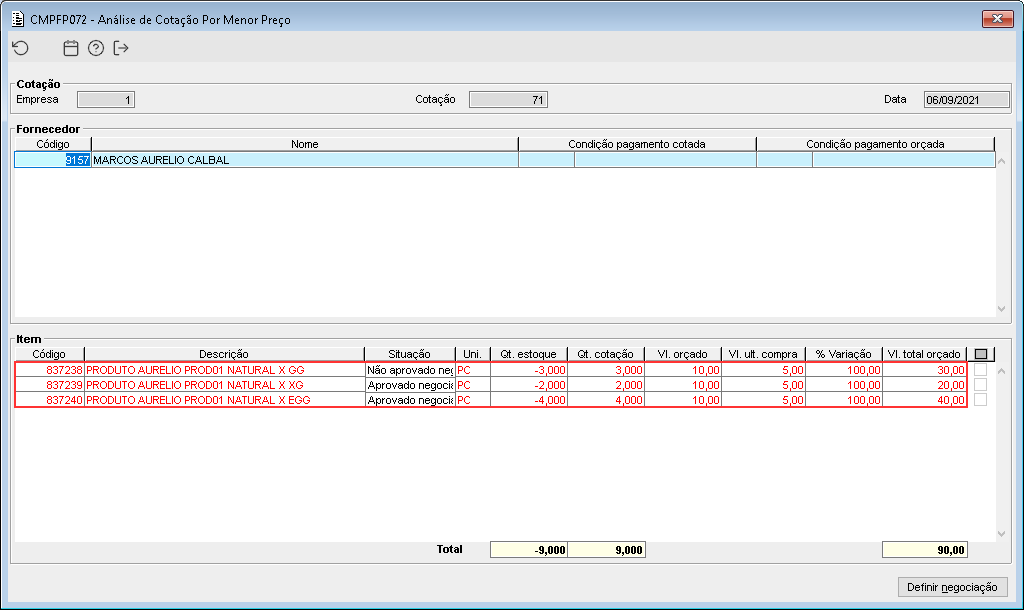Click stock quantity -4,000 cell
Screen dimensions: 1024x610
(x=529, y=400)
